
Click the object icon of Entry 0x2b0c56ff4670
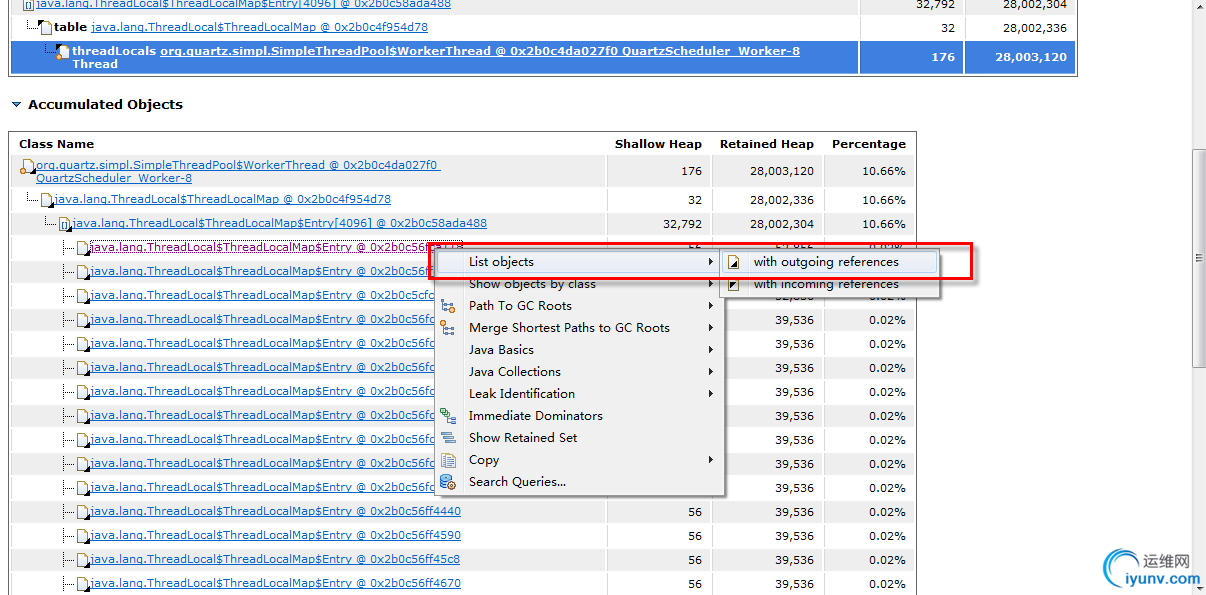pos(83,584)
